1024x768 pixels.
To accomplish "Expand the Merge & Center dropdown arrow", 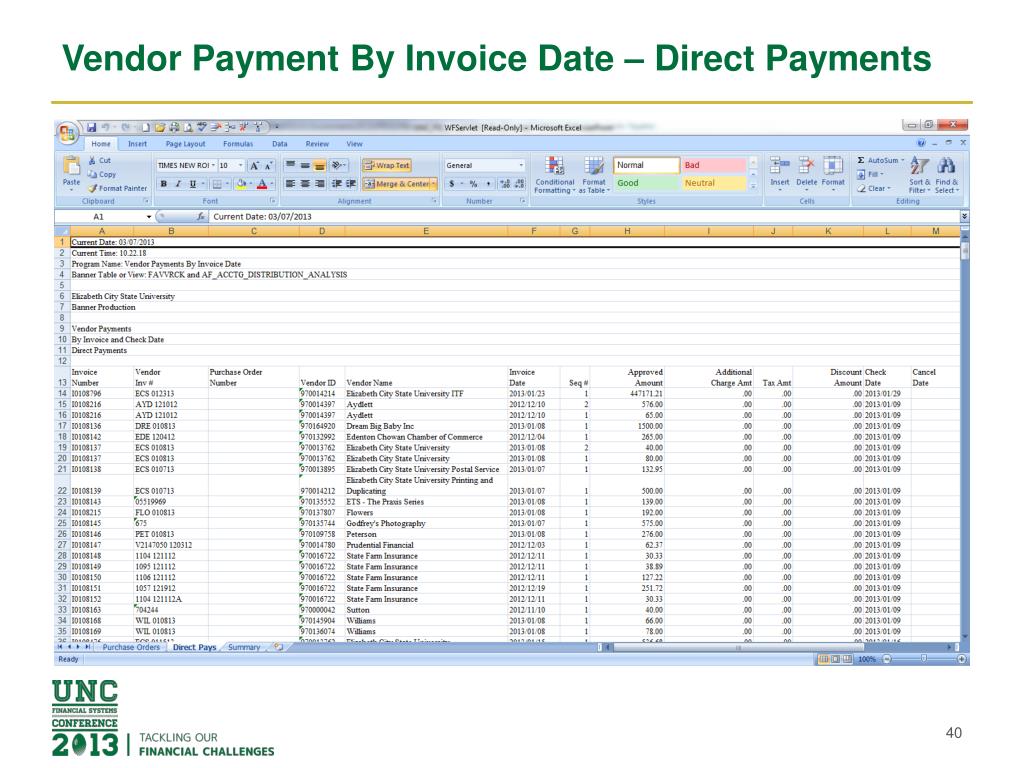I will [x=434, y=184].
